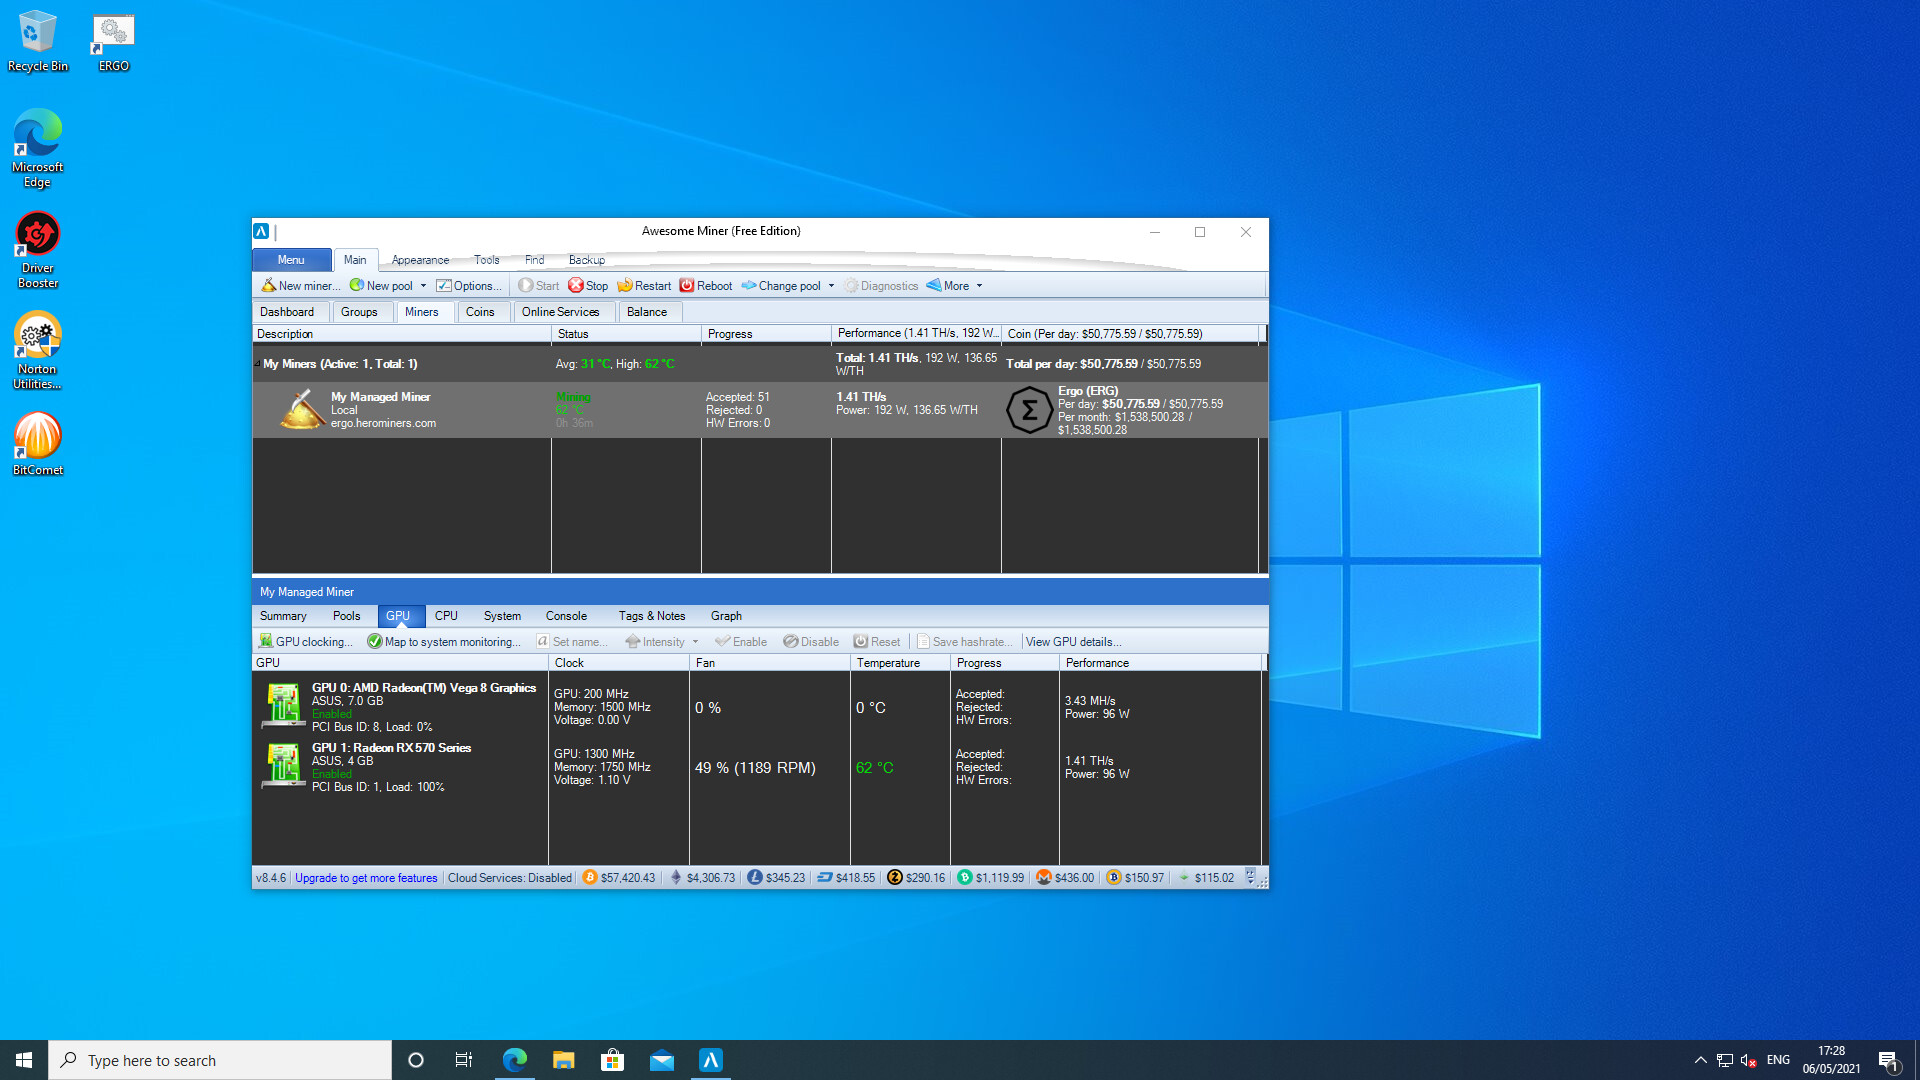Open Microsoft Edge from the taskbar
1920x1080 pixels.
514,1060
